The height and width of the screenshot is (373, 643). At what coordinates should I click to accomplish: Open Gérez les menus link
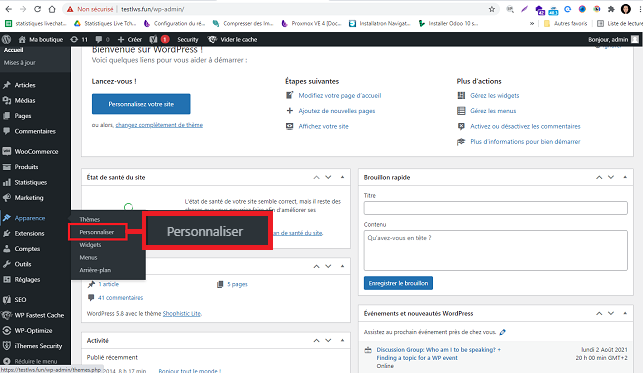click(493, 111)
